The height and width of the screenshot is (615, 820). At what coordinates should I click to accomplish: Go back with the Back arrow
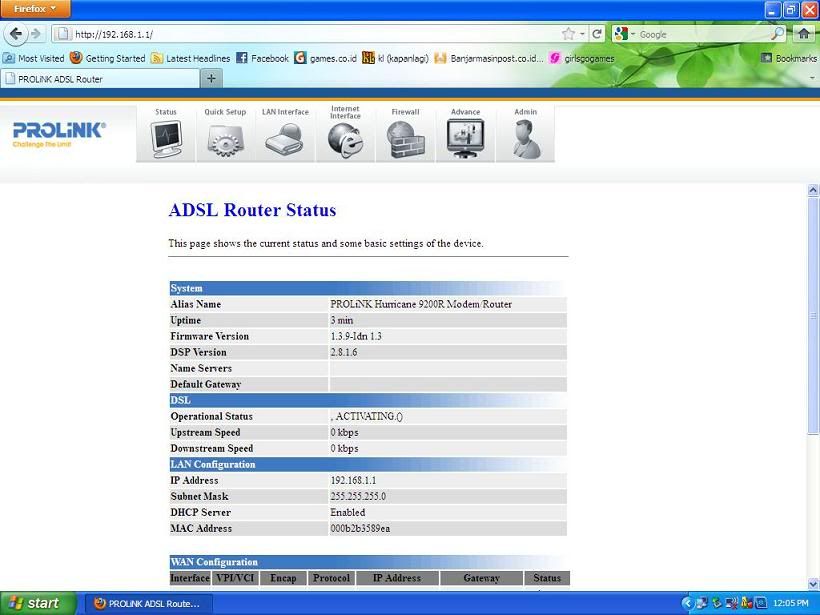16,34
